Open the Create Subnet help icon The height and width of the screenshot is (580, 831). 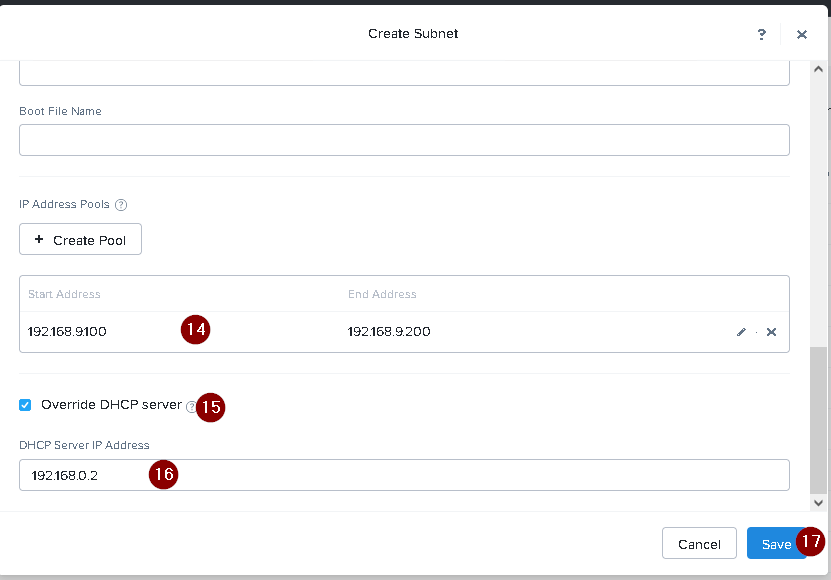pos(762,34)
